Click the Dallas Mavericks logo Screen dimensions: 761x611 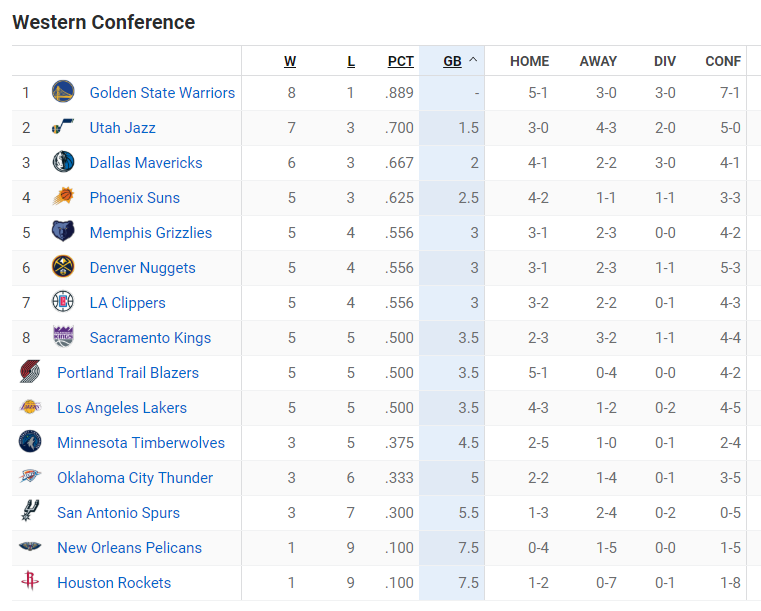[x=63, y=162]
